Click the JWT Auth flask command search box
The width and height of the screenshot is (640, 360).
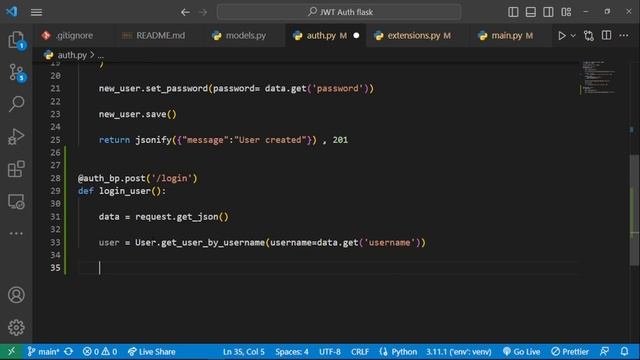339,12
